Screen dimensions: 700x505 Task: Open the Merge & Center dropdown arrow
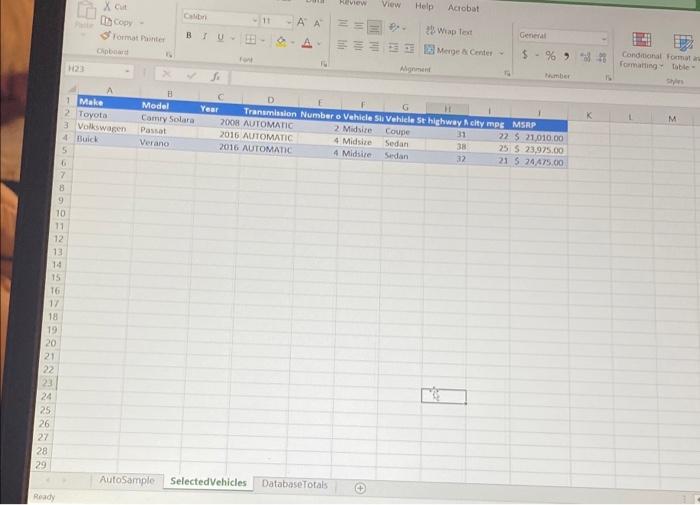(501, 53)
